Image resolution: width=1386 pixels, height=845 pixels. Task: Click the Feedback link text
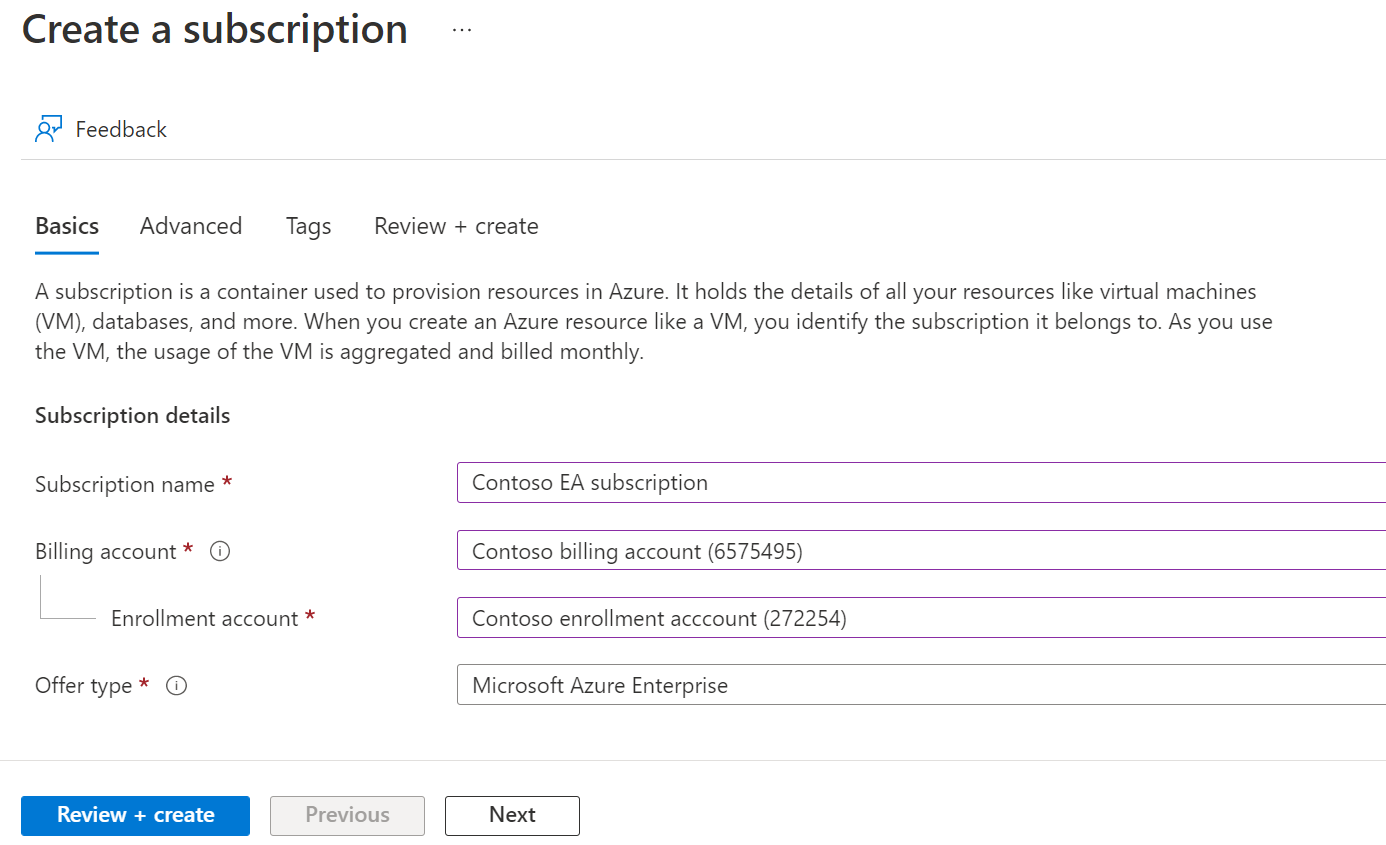point(121,130)
